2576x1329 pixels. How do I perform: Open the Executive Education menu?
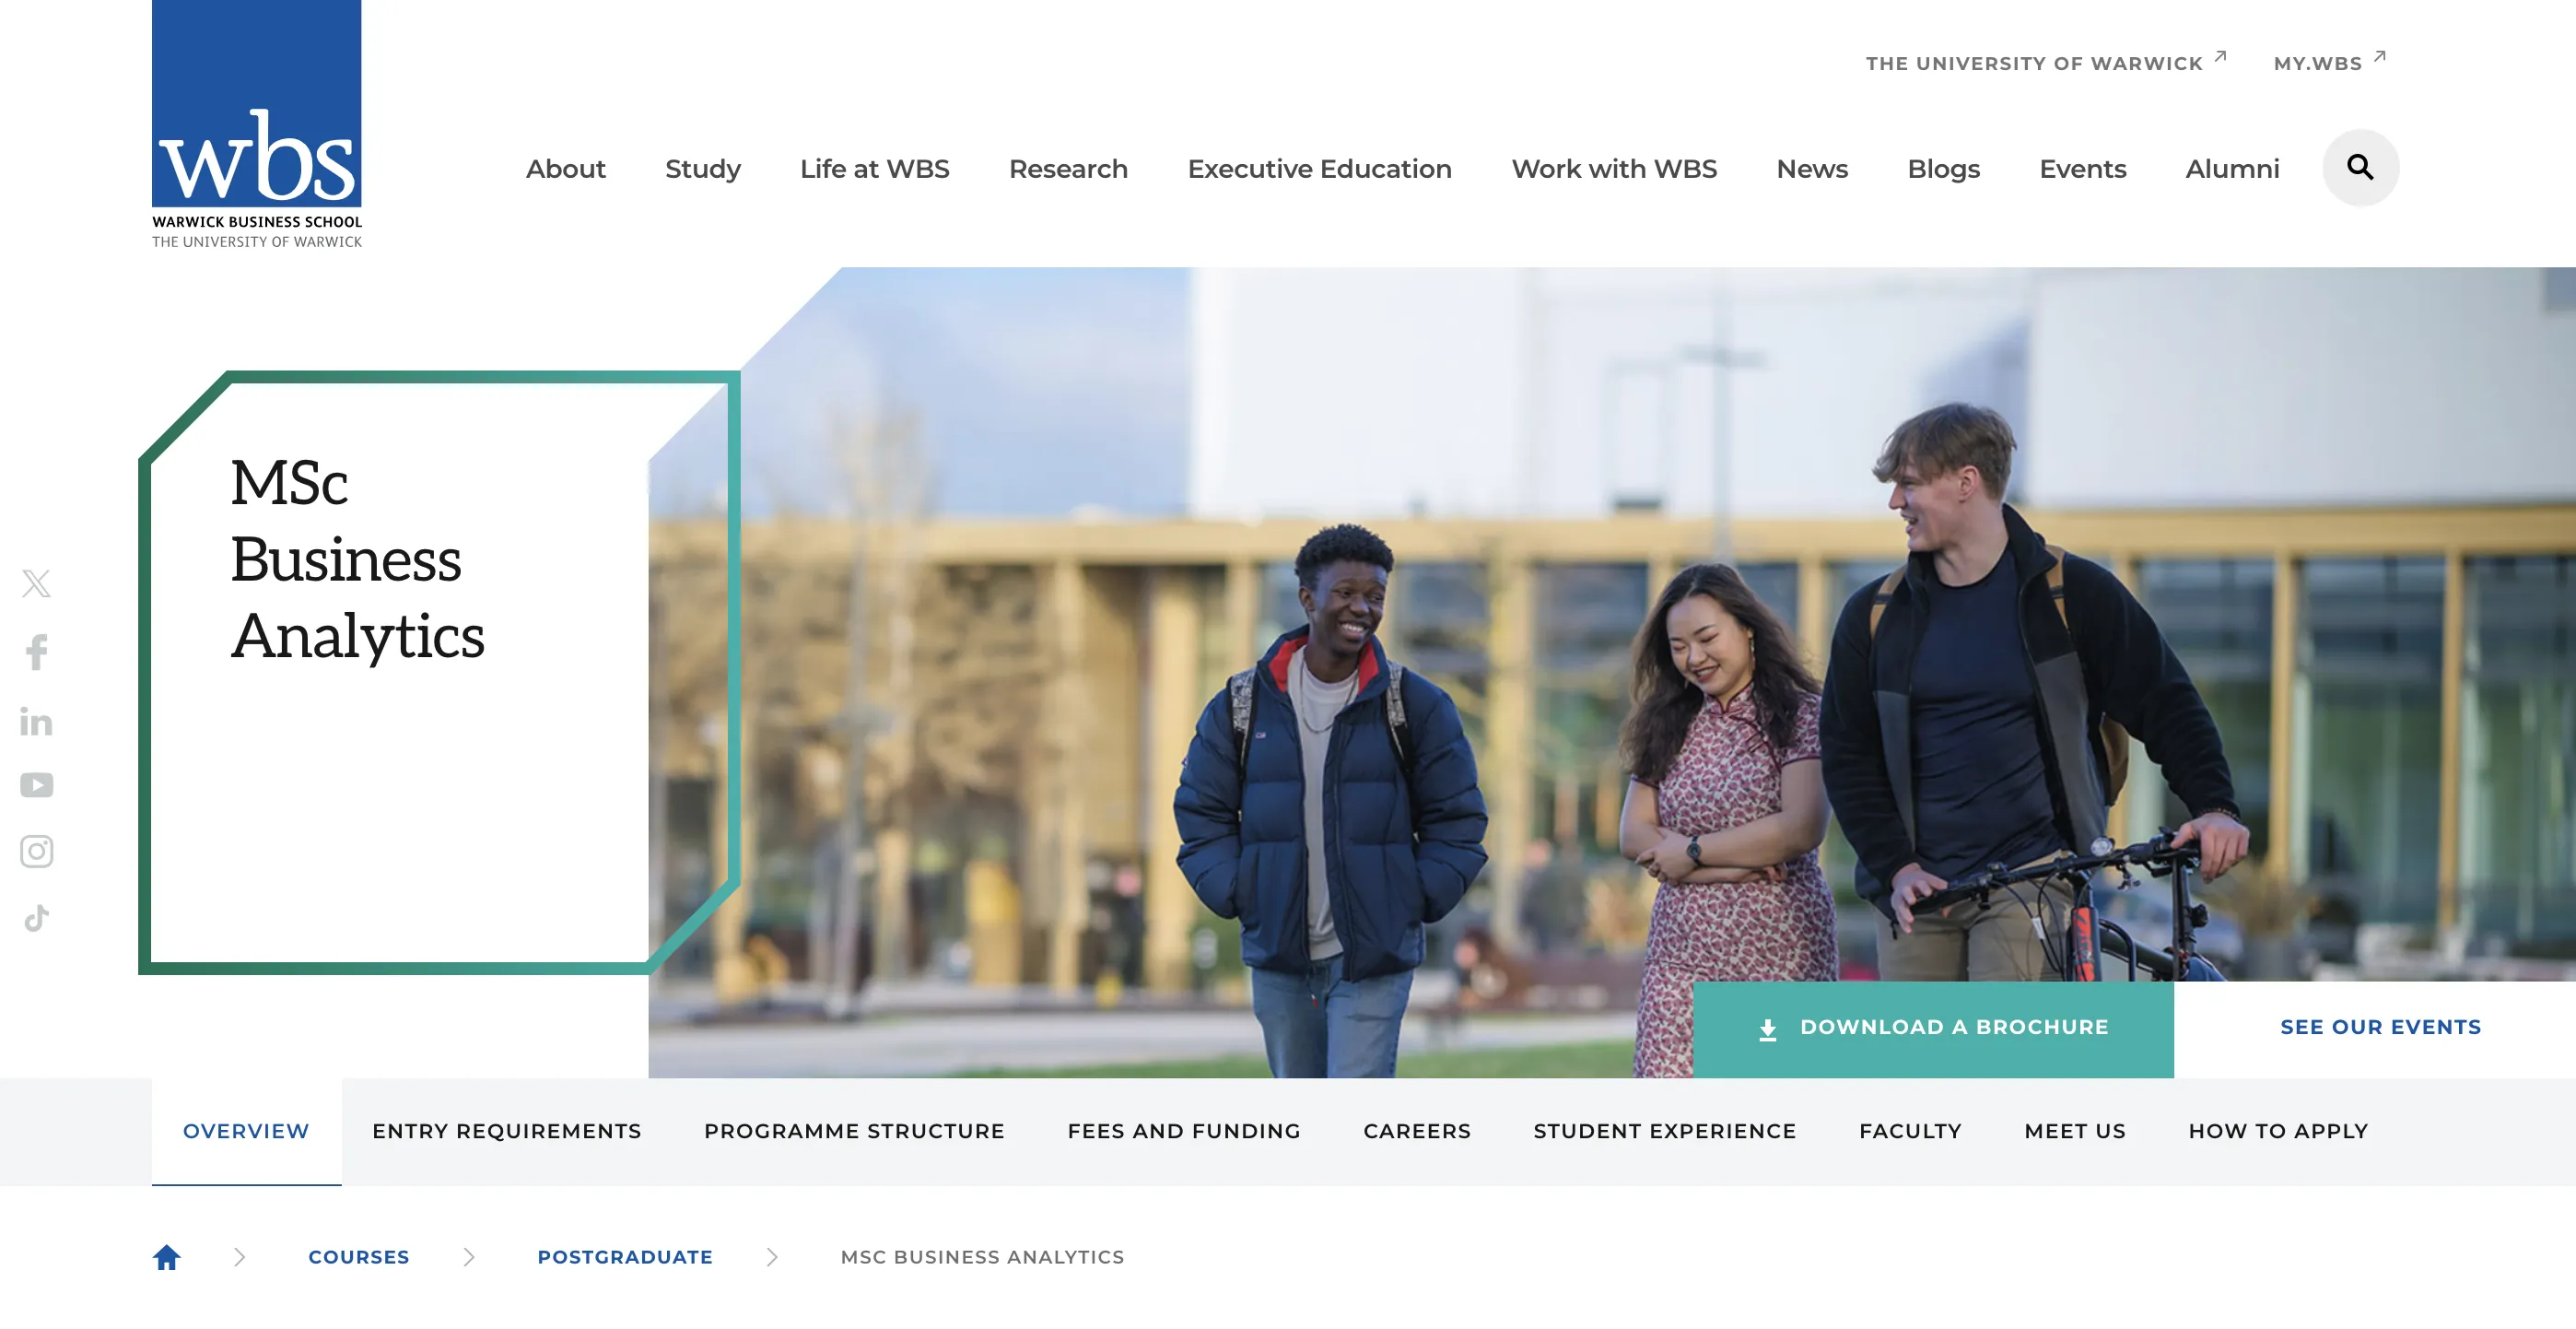pyautogui.click(x=1319, y=169)
